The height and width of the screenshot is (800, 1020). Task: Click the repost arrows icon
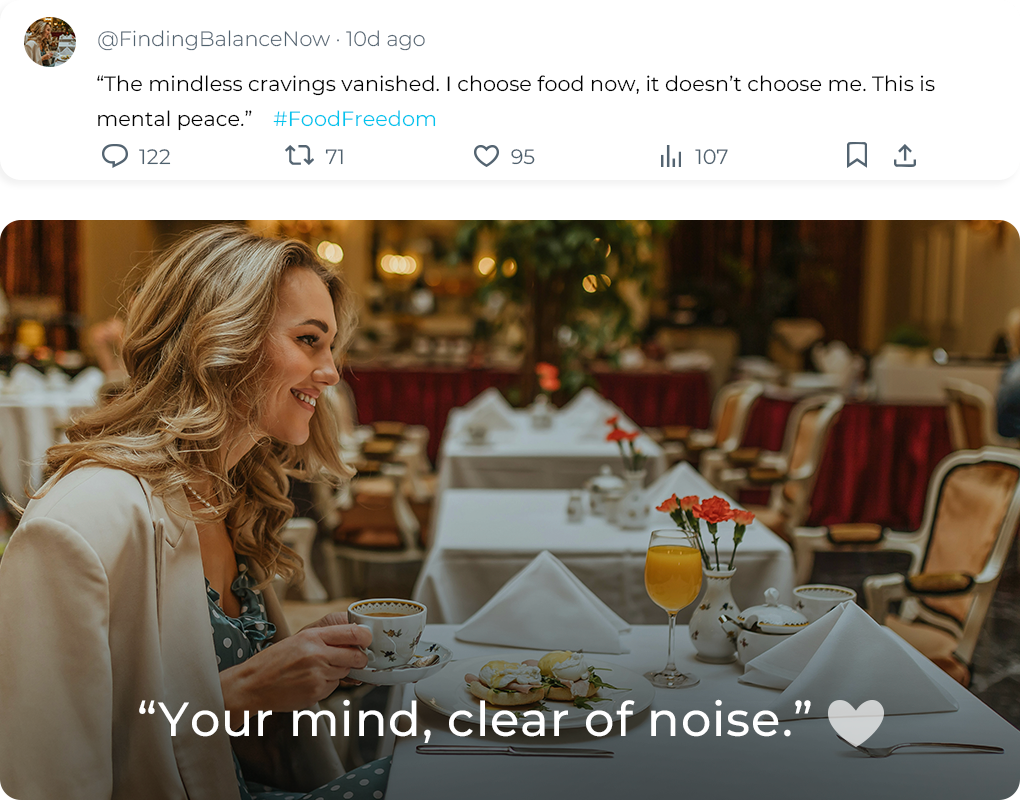click(x=299, y=156)
